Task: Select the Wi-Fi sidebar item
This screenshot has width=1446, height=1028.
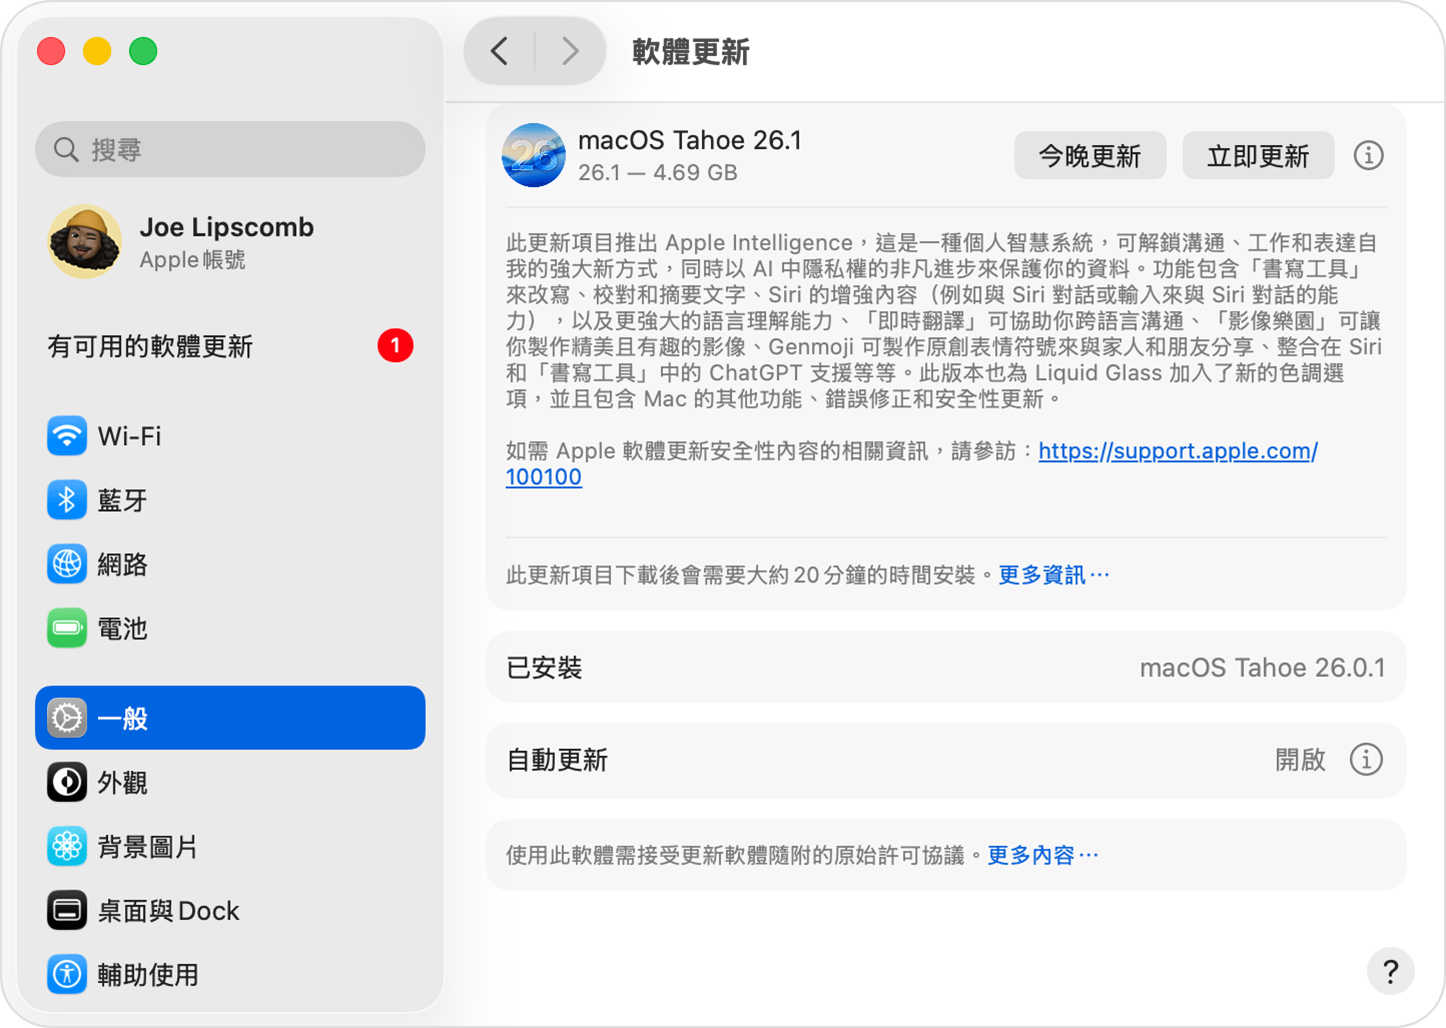Action: (230, 436)
